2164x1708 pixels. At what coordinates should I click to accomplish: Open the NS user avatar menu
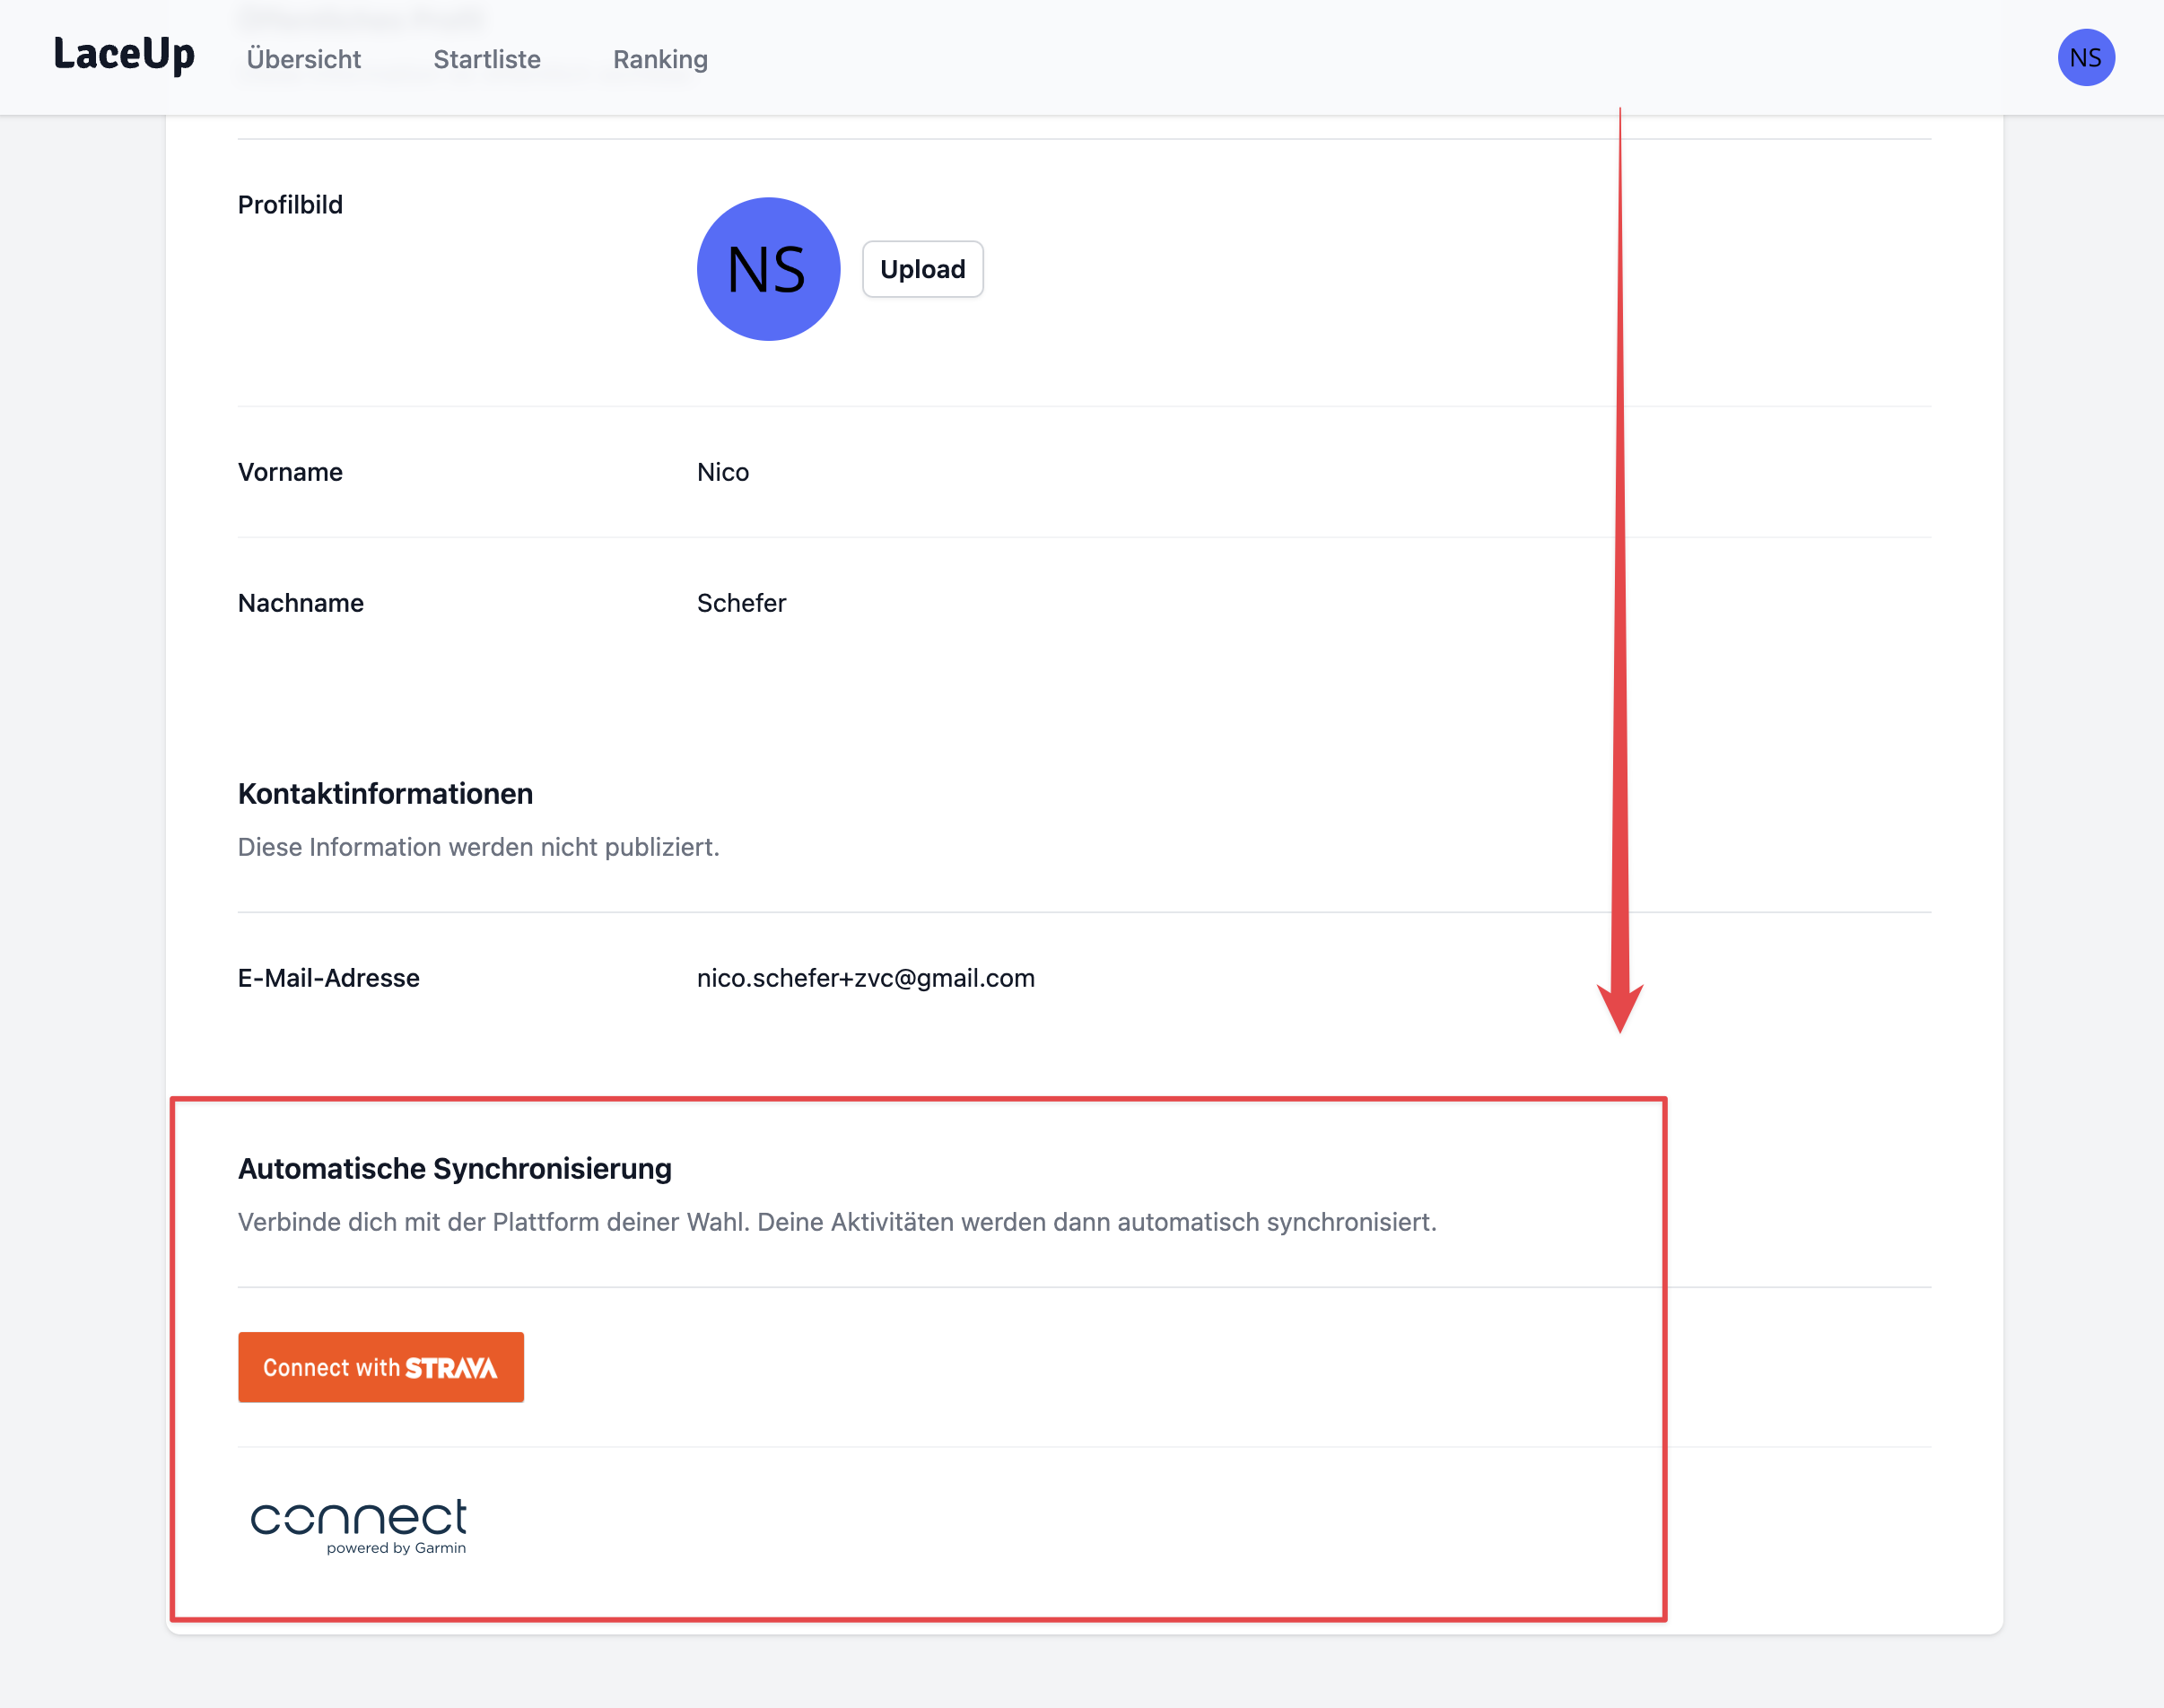(x=2085, y=58)
